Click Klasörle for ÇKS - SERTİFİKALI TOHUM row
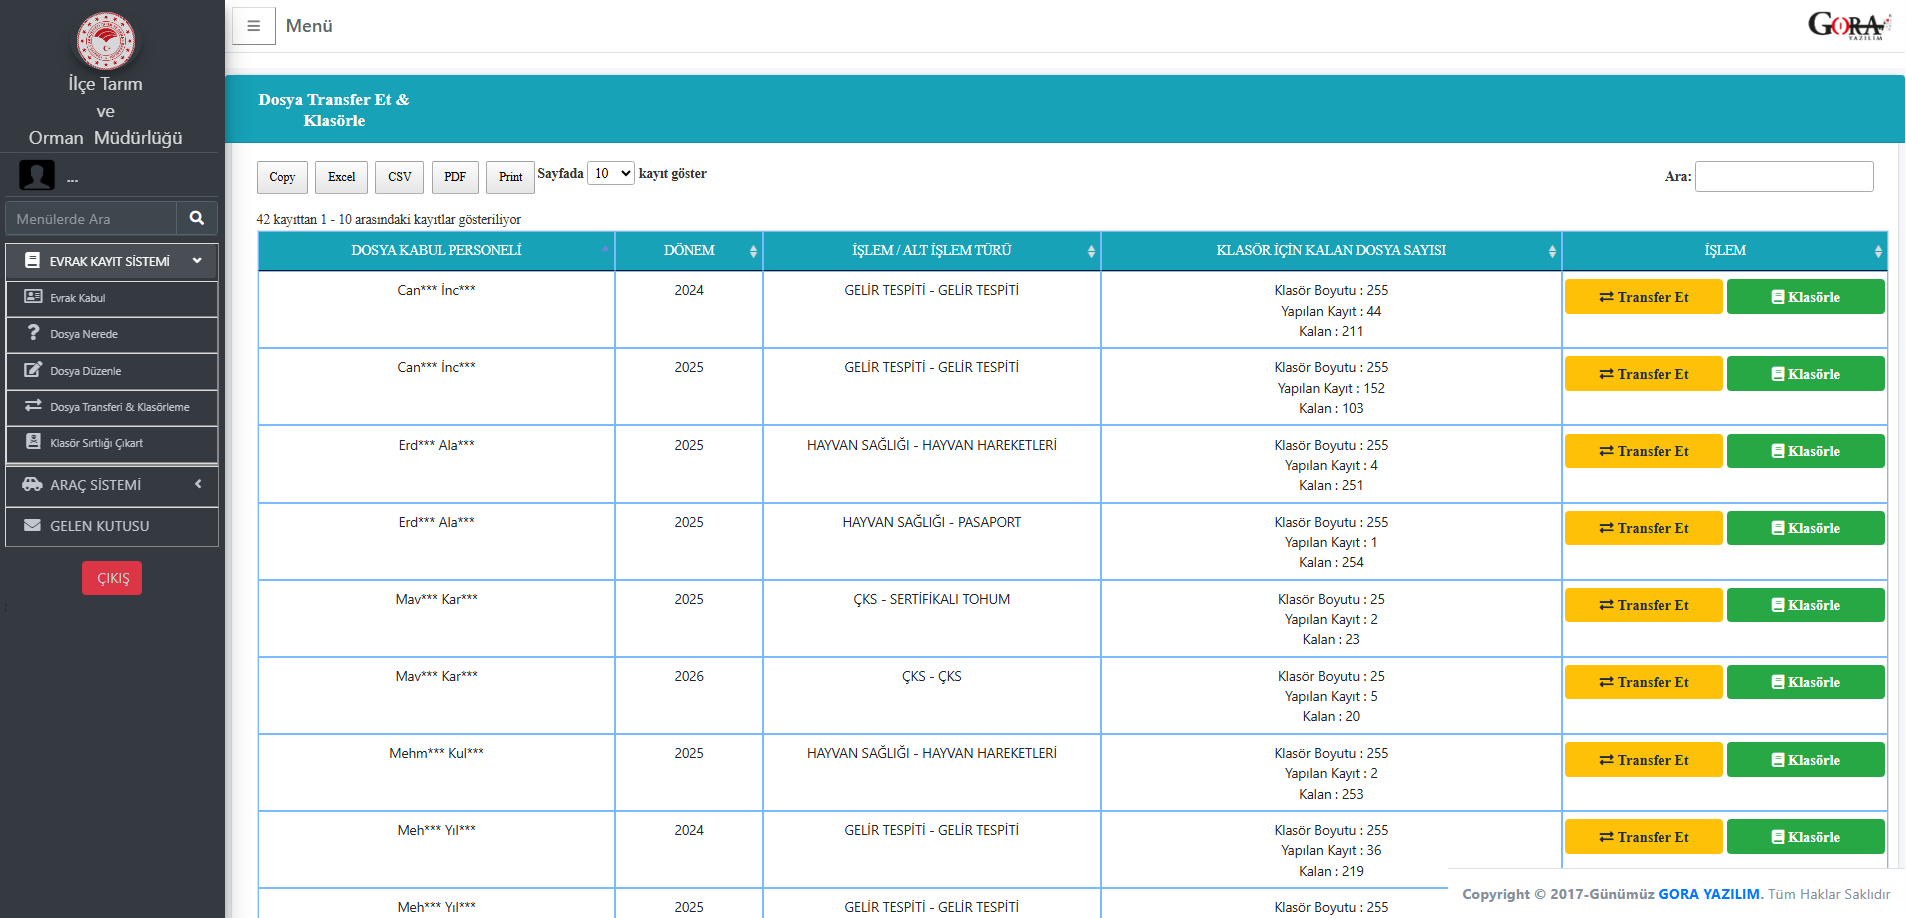This screenshot has height=918, width=1906. click(x=1805, y=605)
